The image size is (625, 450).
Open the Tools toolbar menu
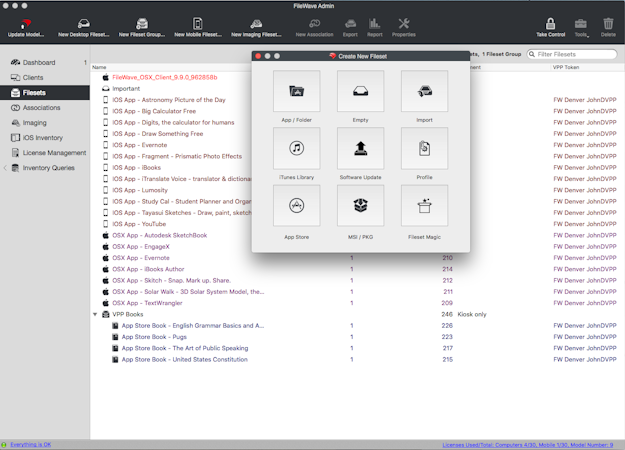581,28
